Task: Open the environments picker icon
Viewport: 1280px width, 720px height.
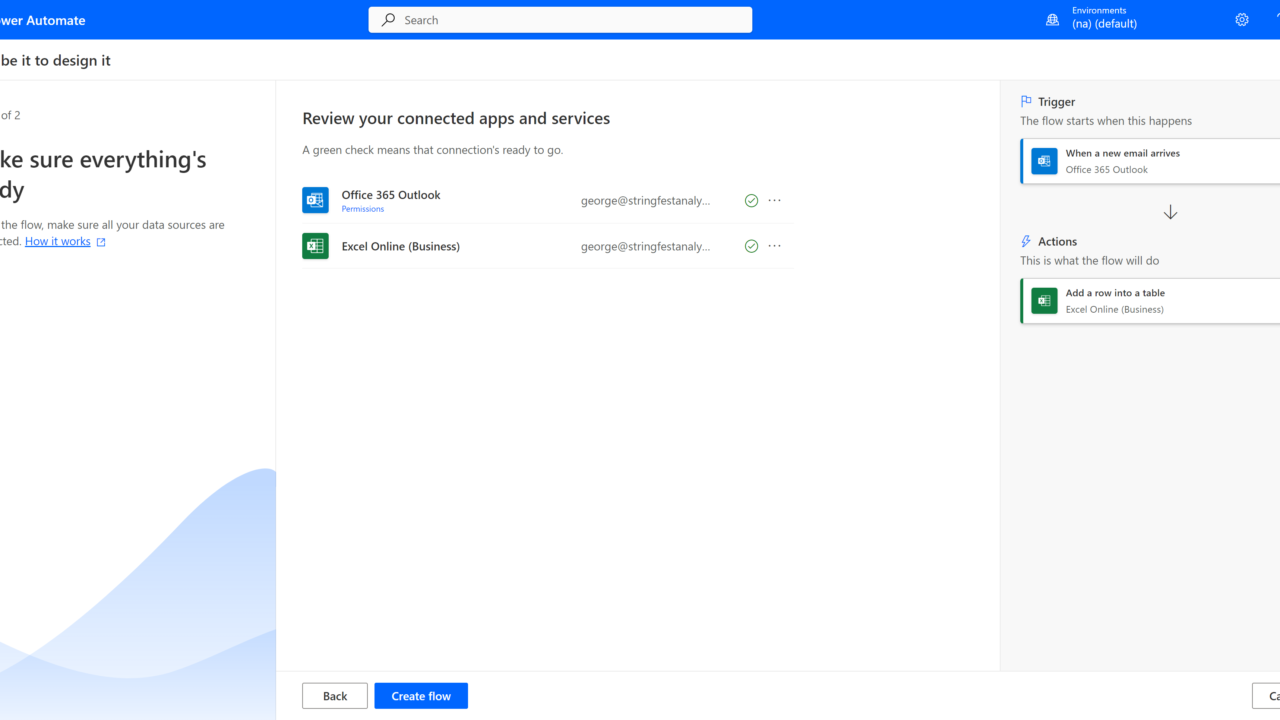Action: click(1052, 20)
